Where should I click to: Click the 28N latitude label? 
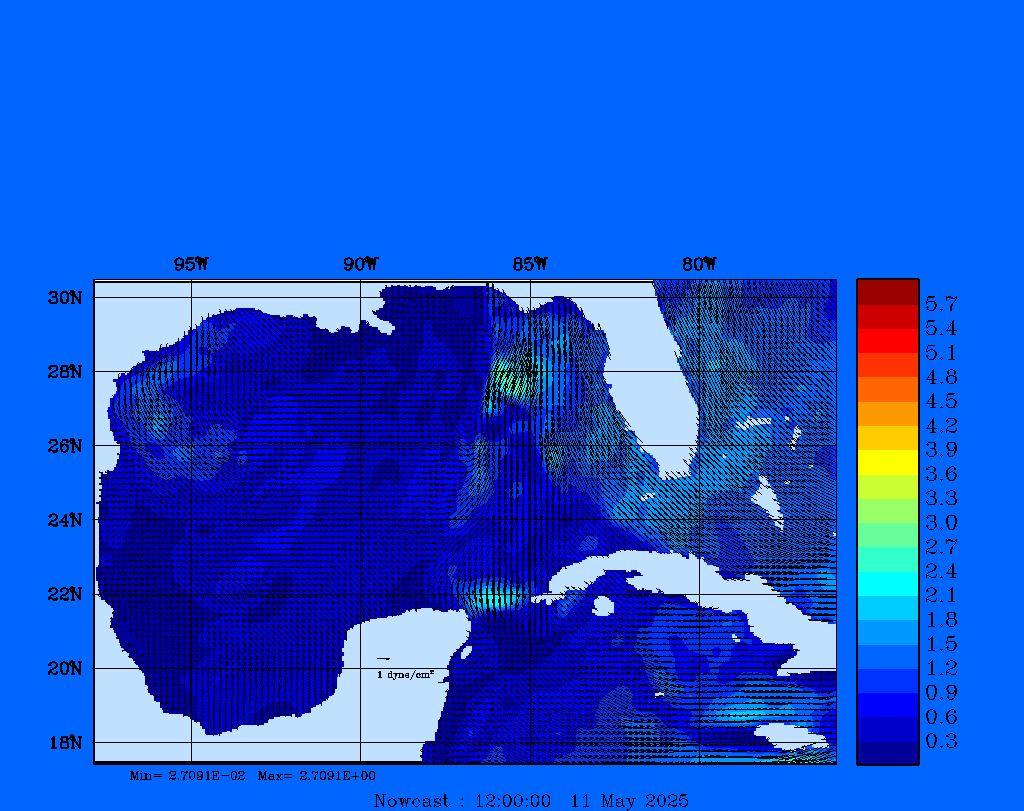[65, 372]
